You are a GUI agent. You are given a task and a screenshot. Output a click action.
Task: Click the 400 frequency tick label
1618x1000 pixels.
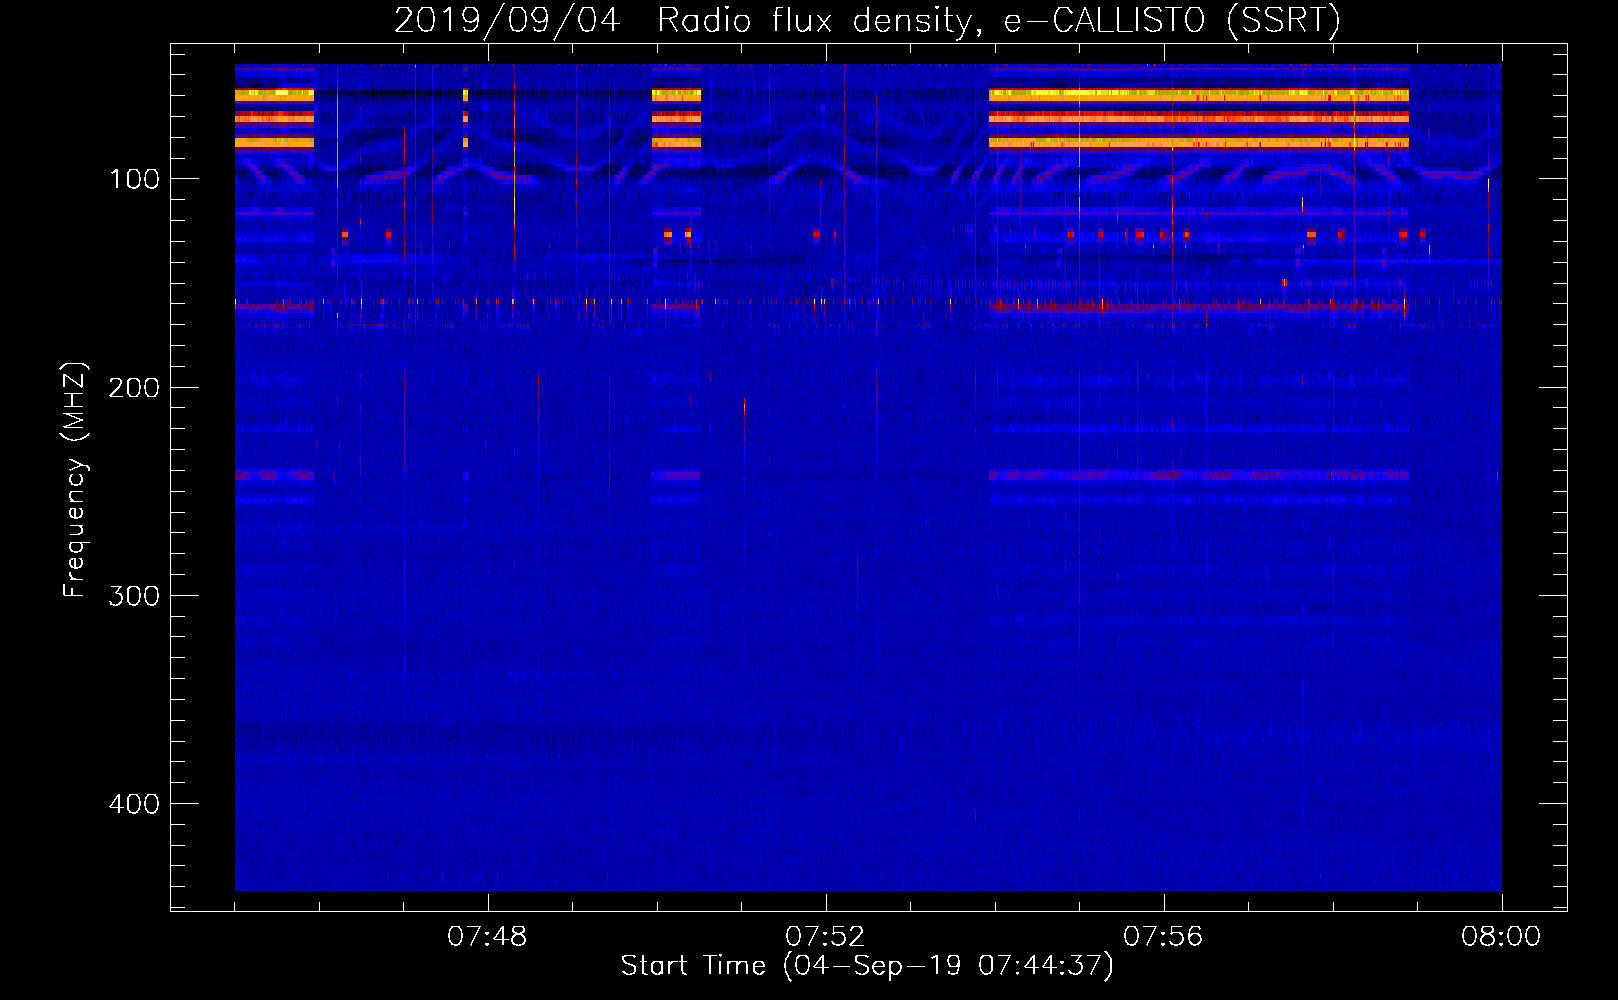click(134, 804)
